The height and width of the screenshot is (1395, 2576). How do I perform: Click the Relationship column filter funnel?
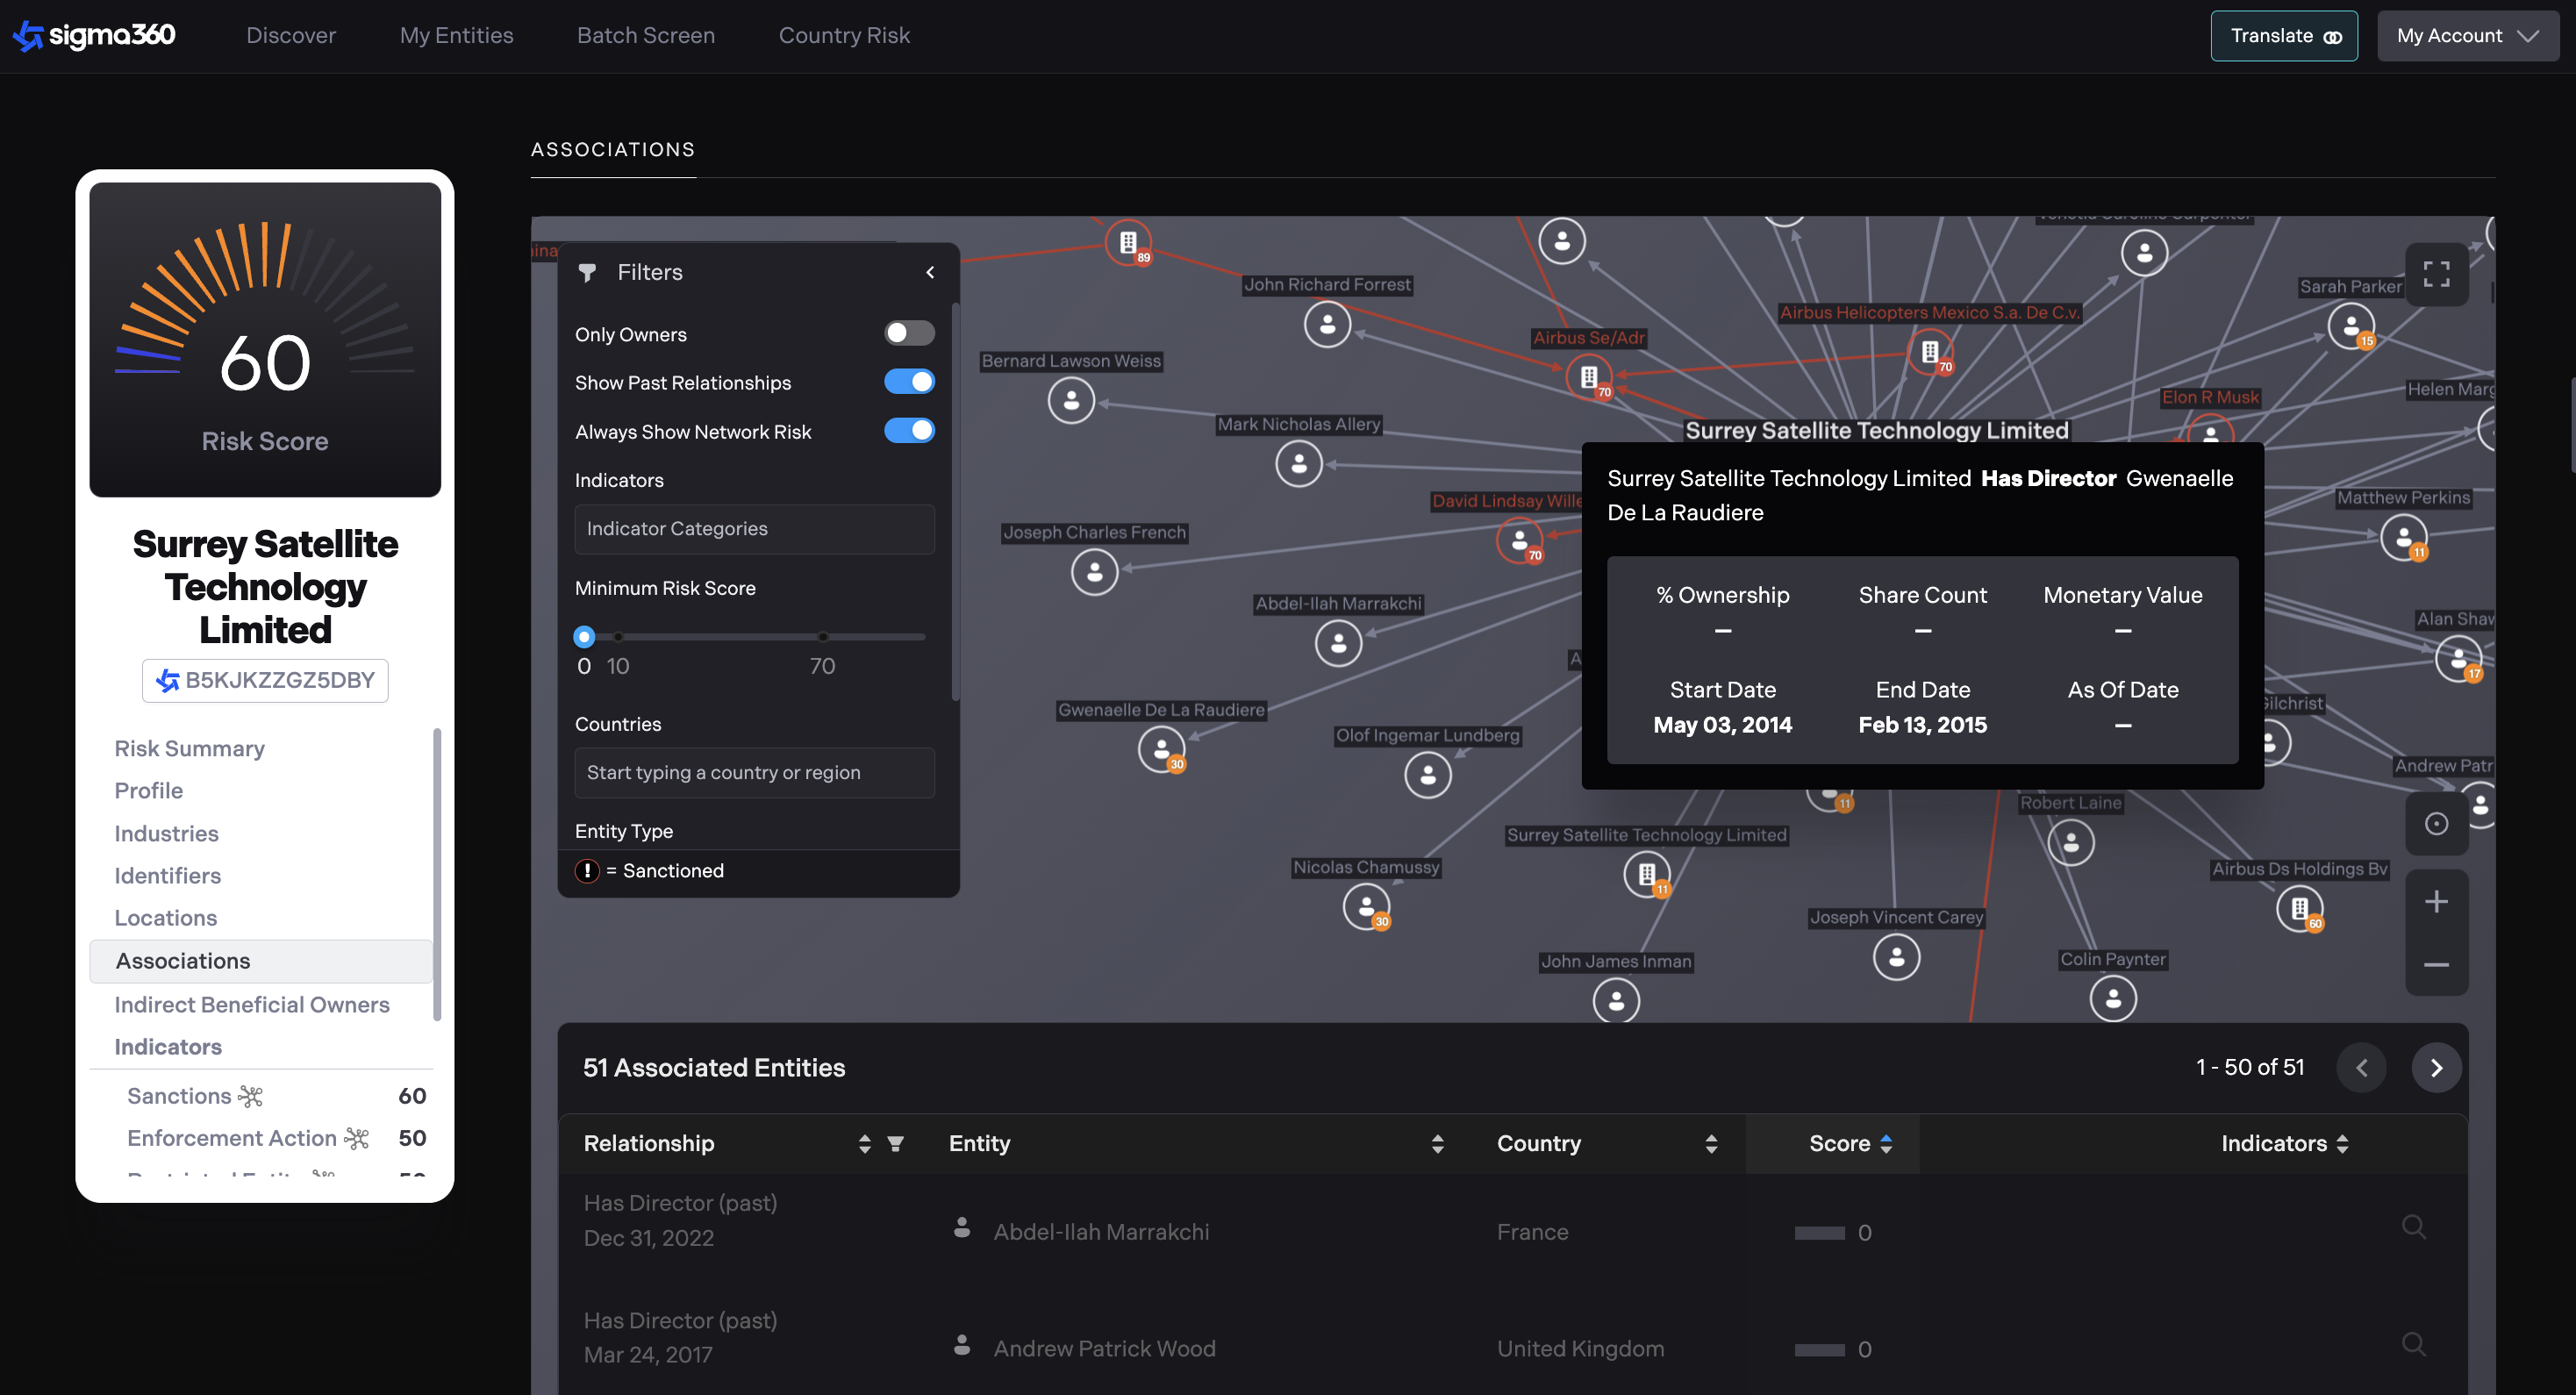click(895, 1144)
